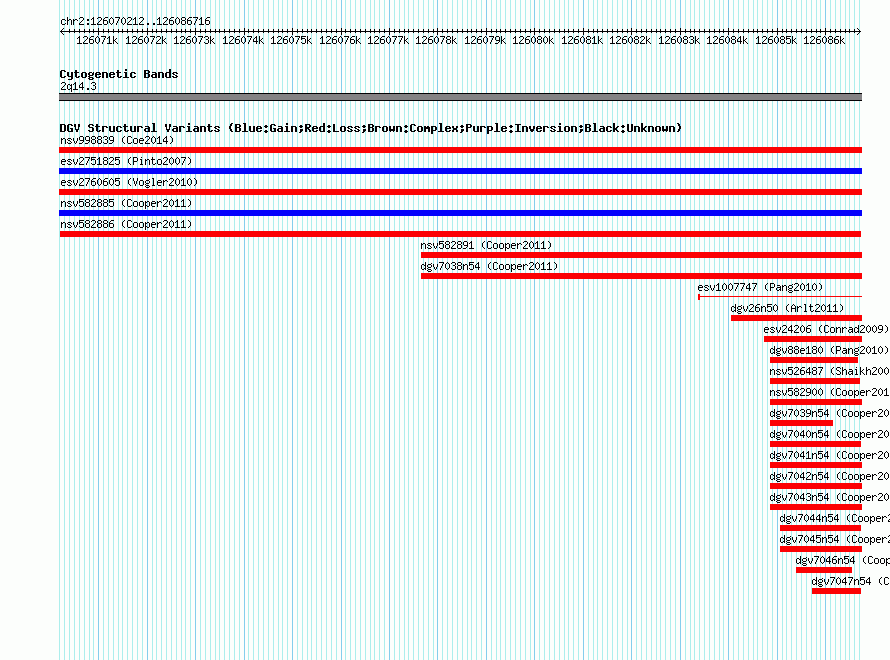Open dgv7045n54 variant label
The width and height of the screenshot is (890, 660).
click(834, 539)
